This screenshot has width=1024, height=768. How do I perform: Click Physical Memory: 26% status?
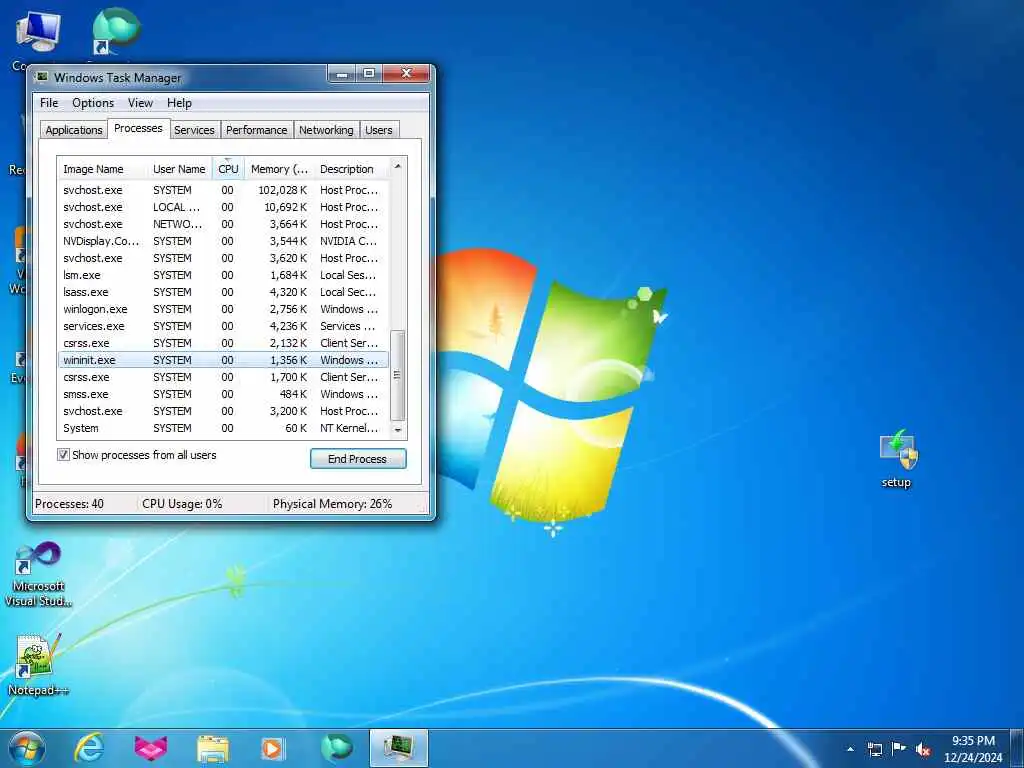pos(332,504)
